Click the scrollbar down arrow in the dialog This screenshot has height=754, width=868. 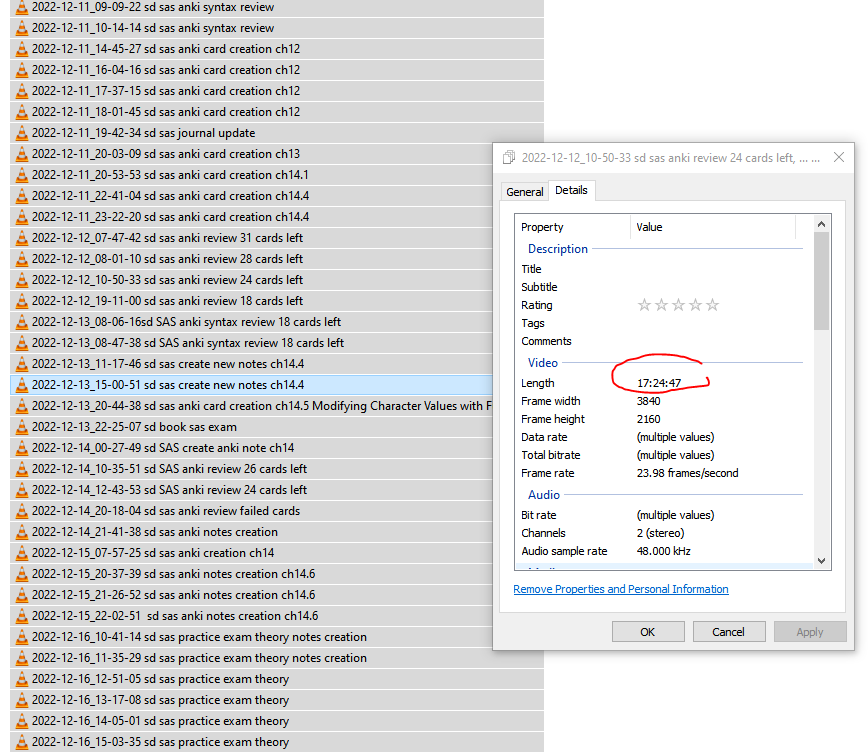click(x=822, y=562)
